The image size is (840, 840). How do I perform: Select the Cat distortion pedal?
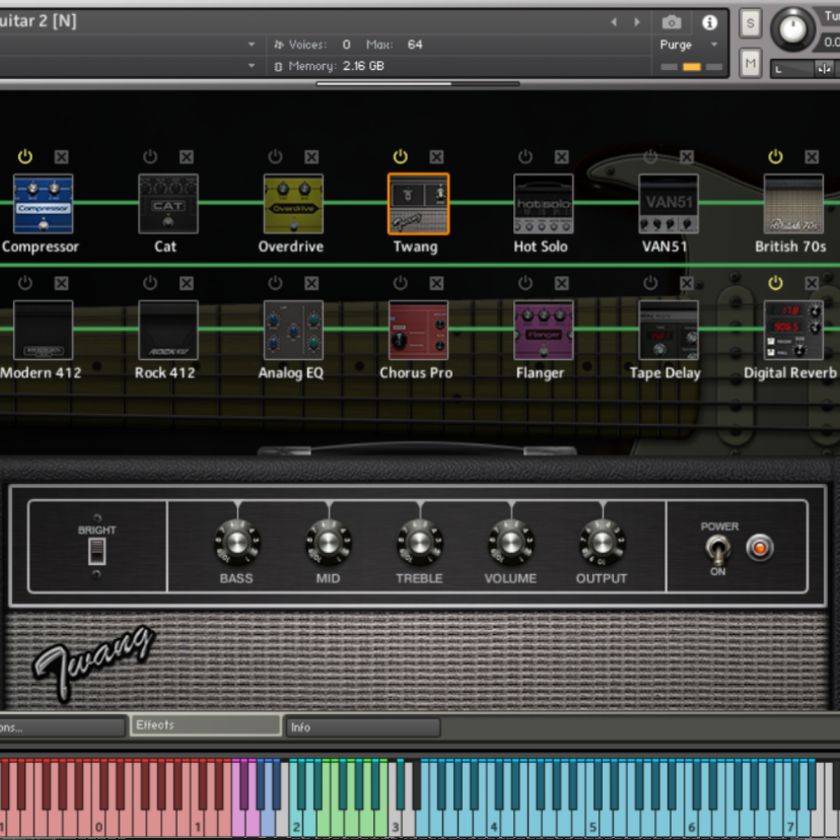(168, 204)
